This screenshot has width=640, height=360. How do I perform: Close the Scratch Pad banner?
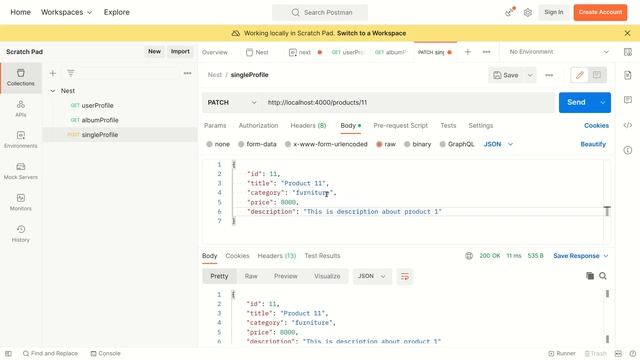[x=627, y=33]
